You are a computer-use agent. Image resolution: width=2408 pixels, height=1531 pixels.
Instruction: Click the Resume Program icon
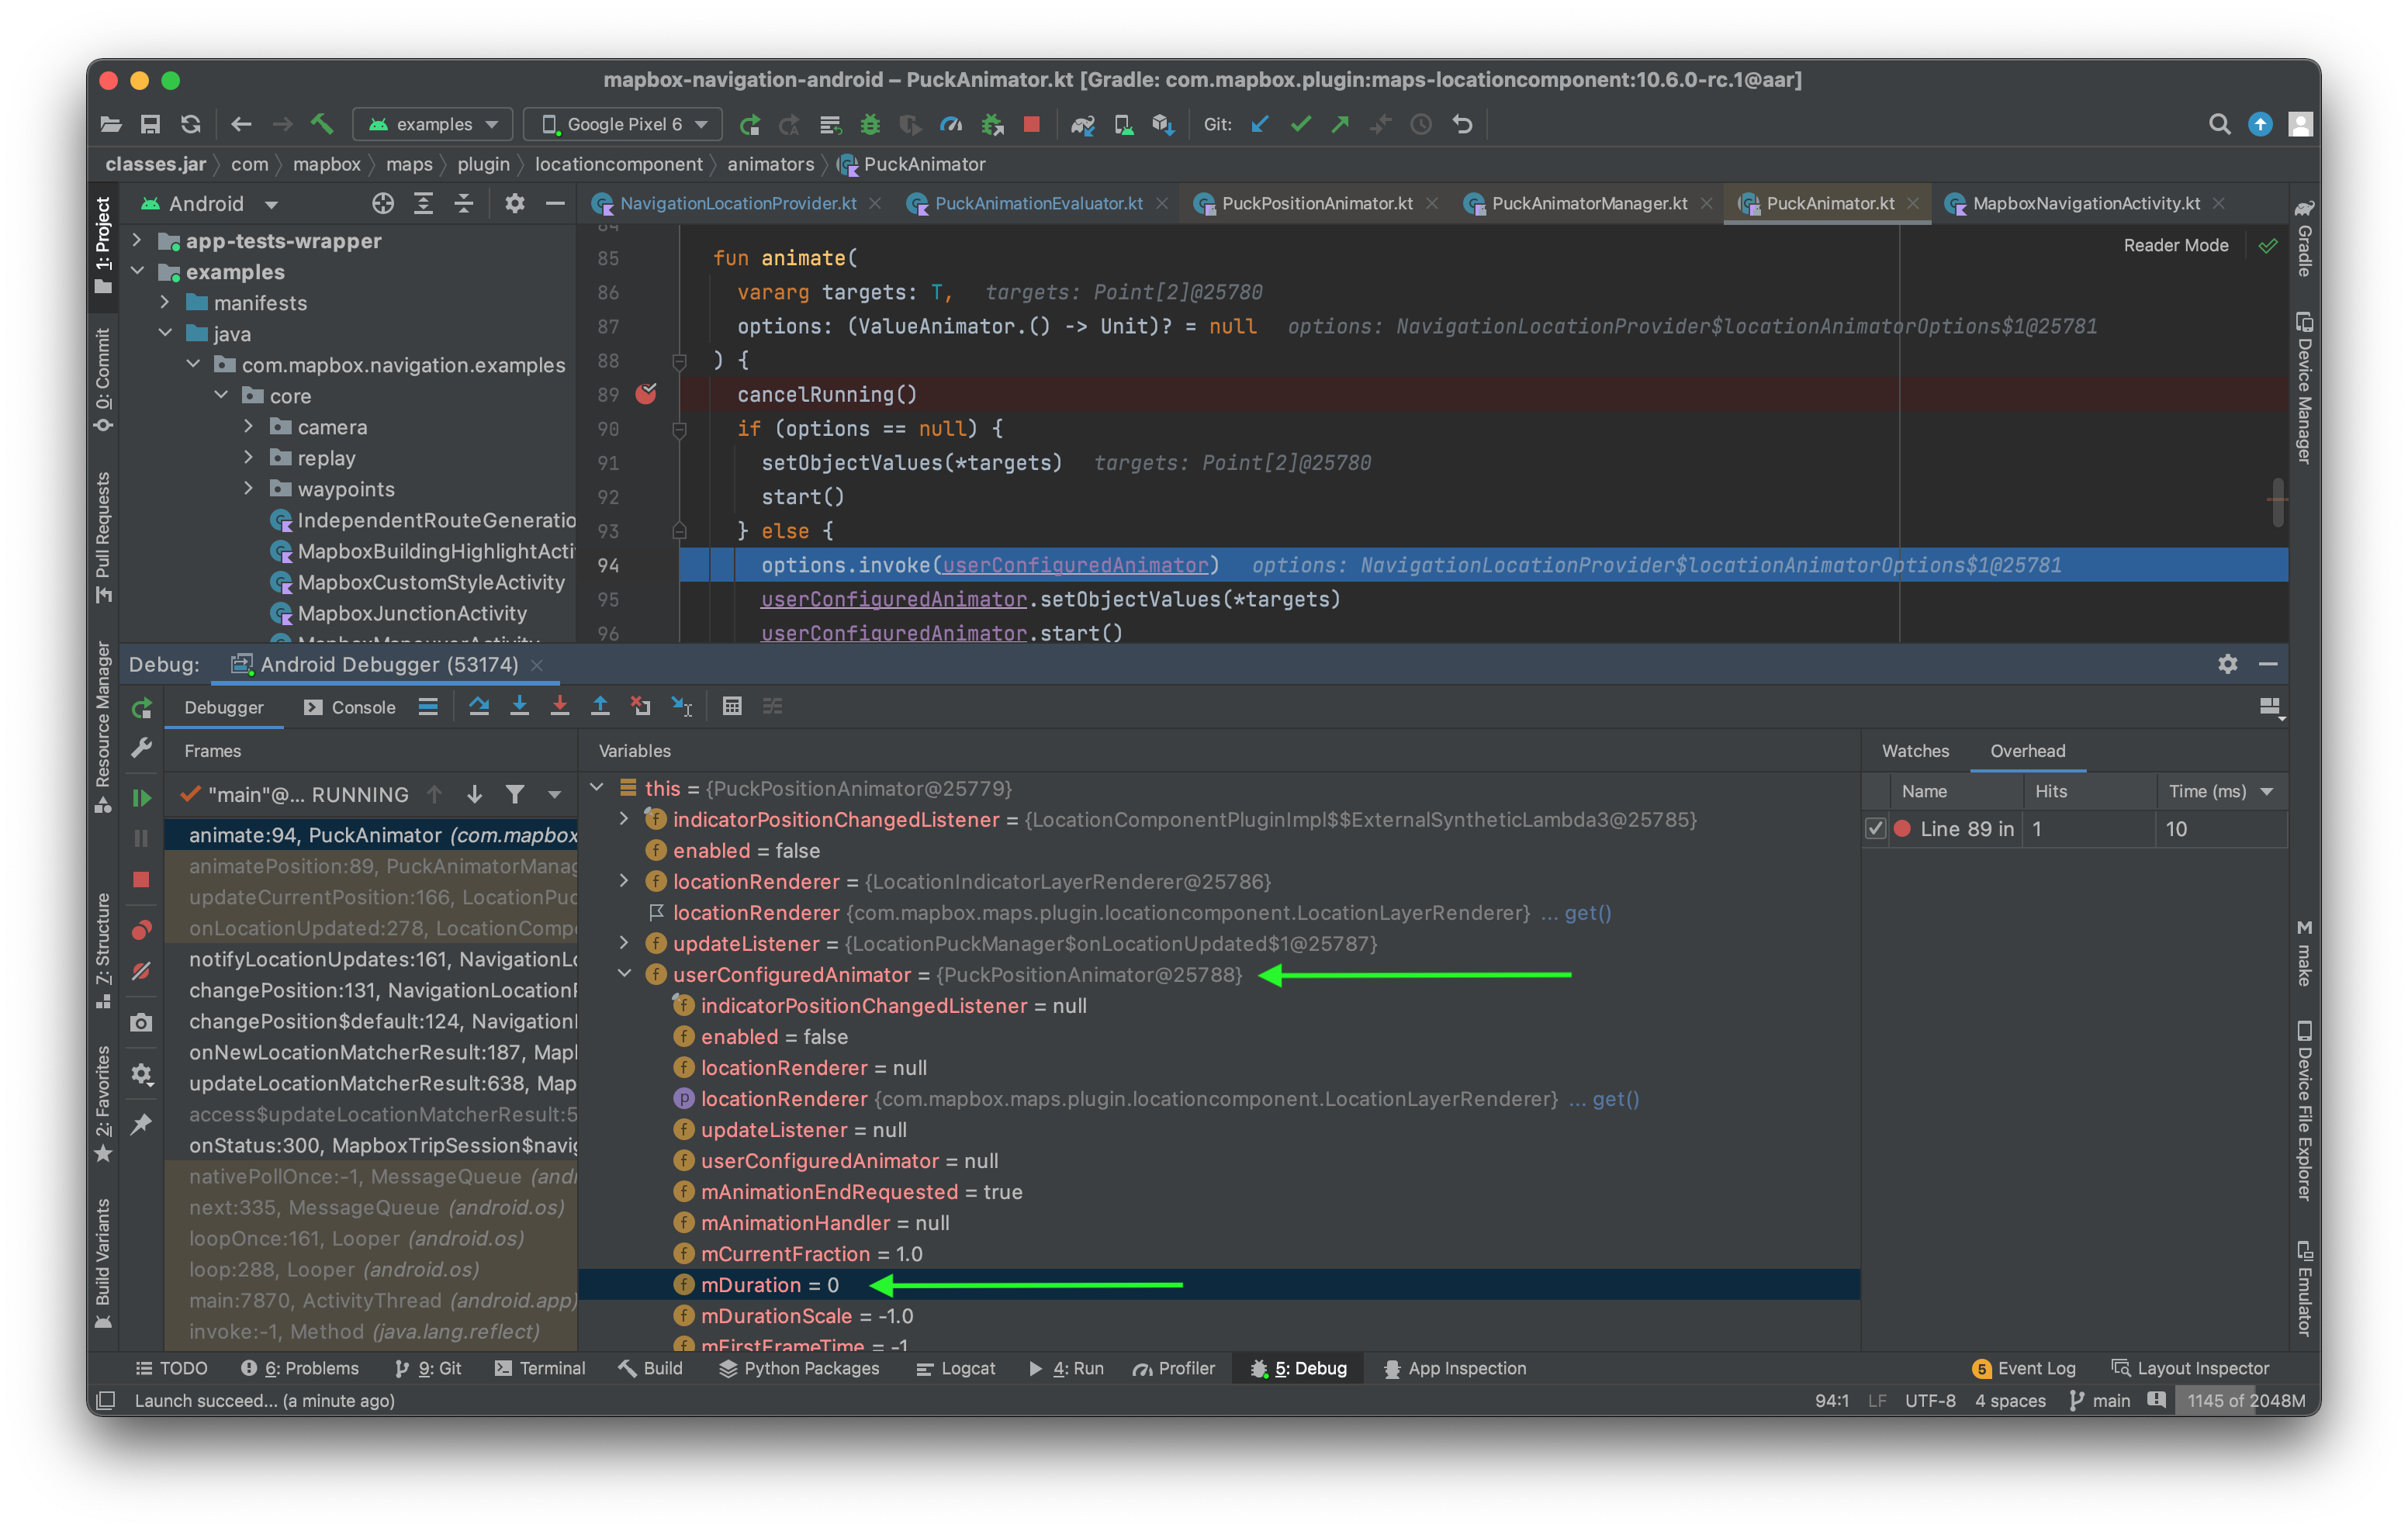pos(141,798)
